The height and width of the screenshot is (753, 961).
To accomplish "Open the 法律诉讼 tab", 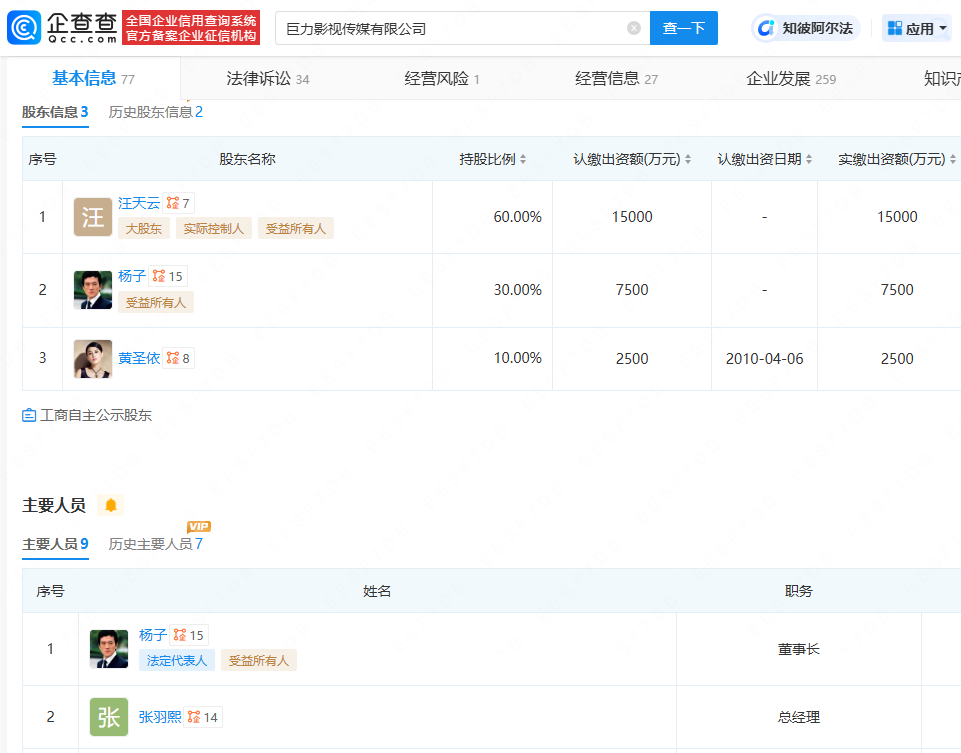I will pos(267,78).
